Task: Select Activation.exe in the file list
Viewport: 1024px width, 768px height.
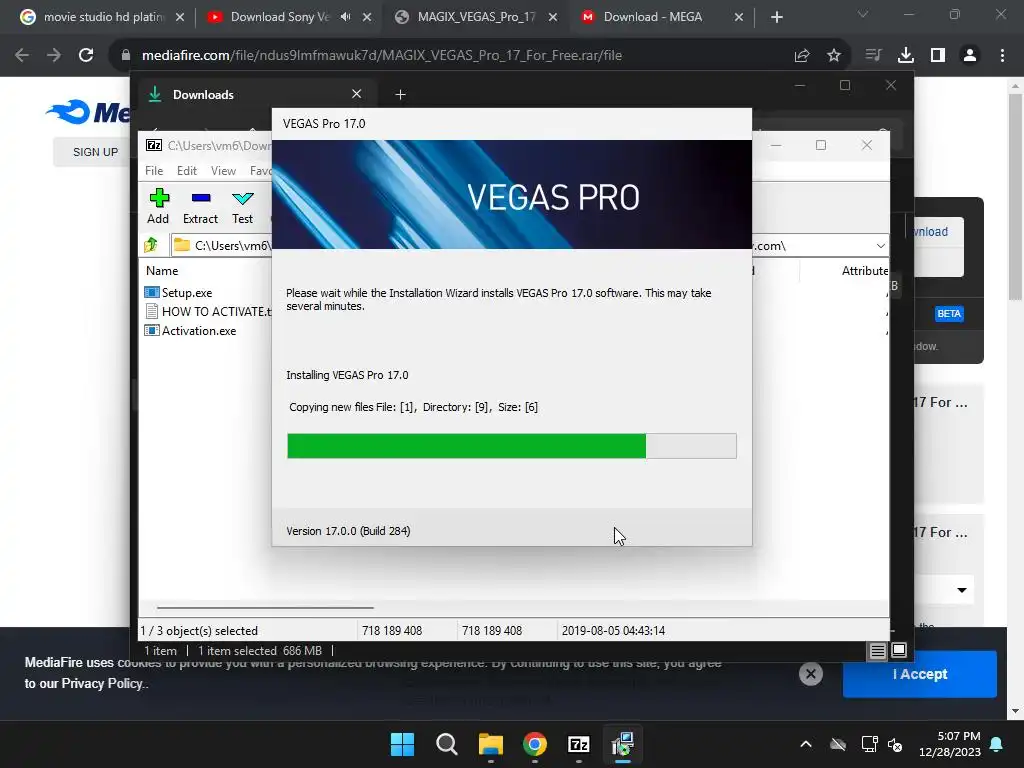Action: coord(199,330)
